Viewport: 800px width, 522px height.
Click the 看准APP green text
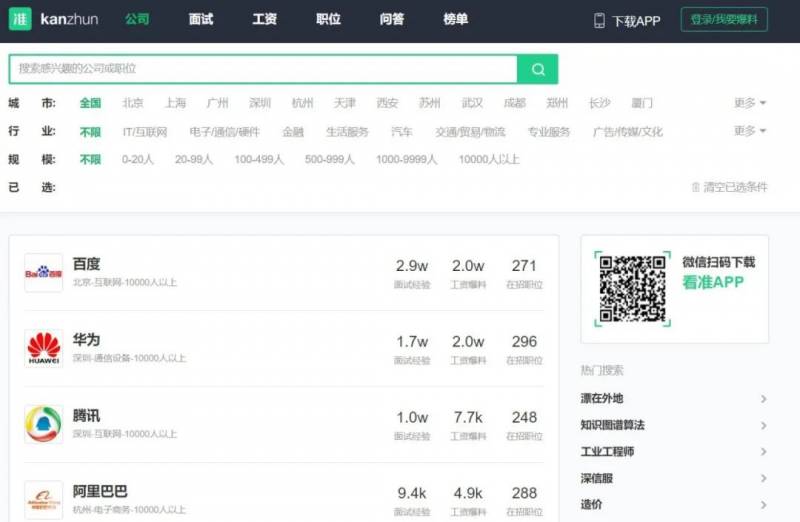coord(713,282)
